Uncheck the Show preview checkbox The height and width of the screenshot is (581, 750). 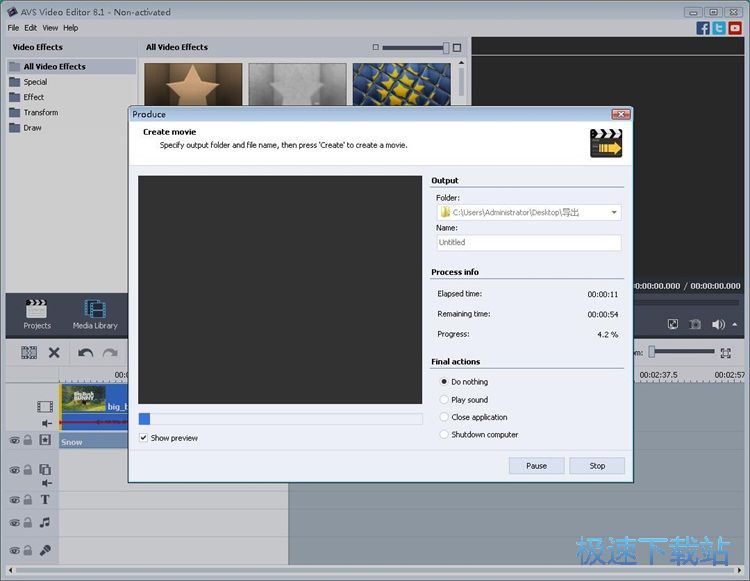pos(143,438)
